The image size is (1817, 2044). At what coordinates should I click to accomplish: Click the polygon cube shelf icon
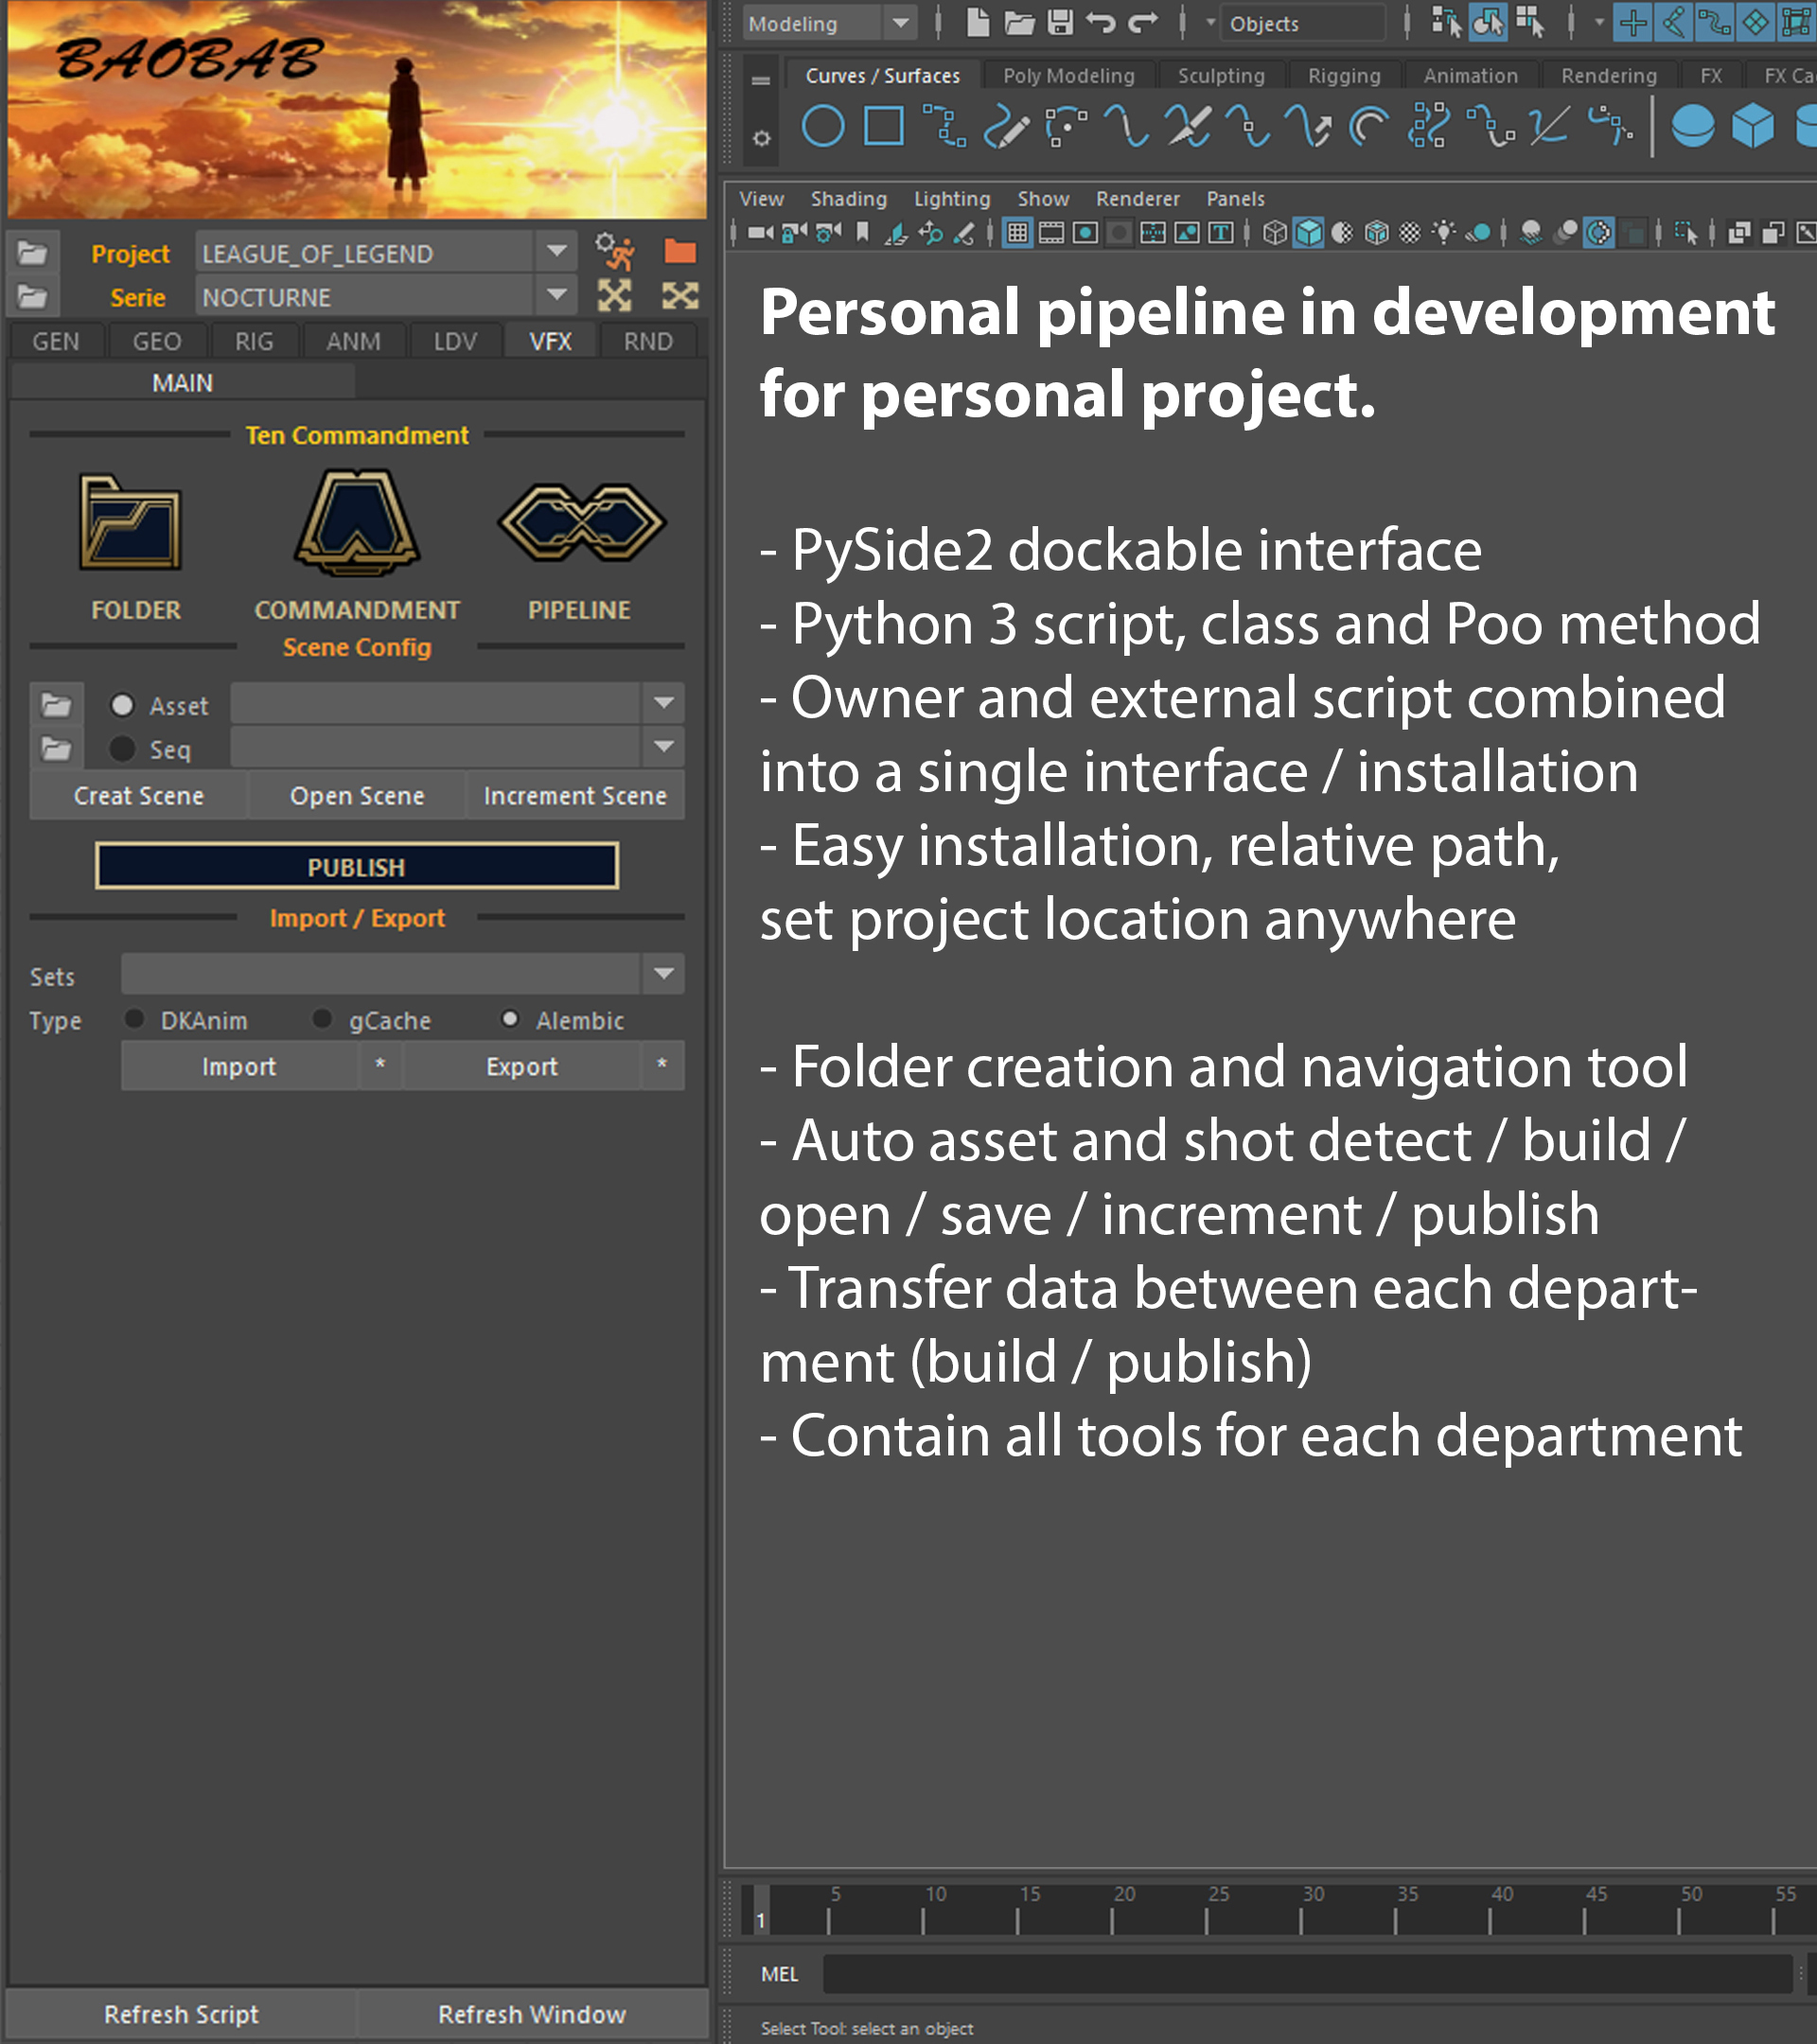(x=1752, y=127)
